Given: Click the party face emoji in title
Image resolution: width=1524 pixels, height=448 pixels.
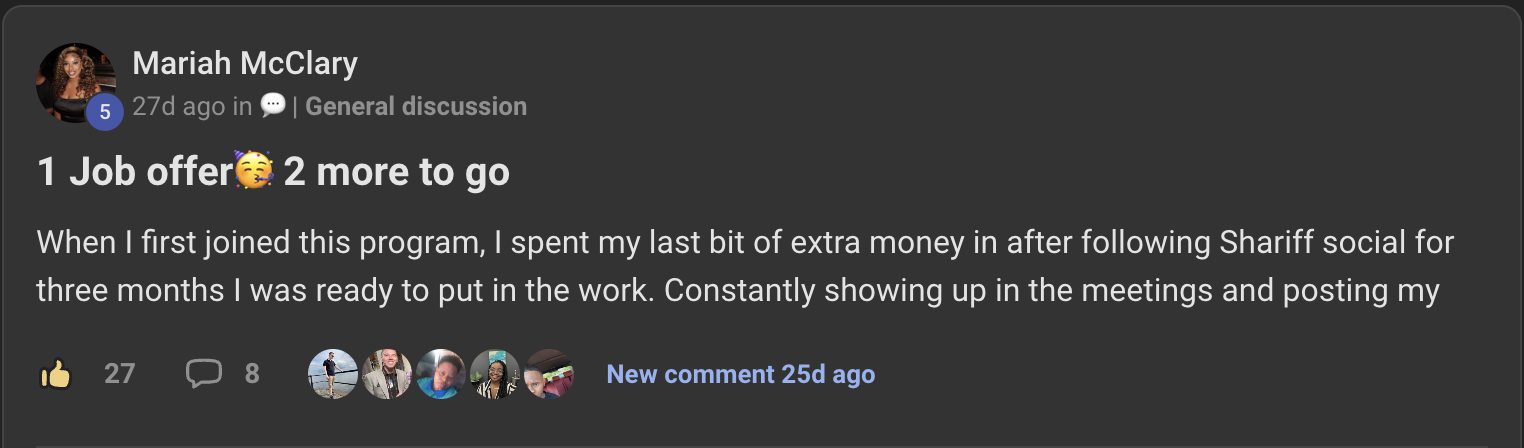Looking at the screenshot, I should [x=254, y=171].
